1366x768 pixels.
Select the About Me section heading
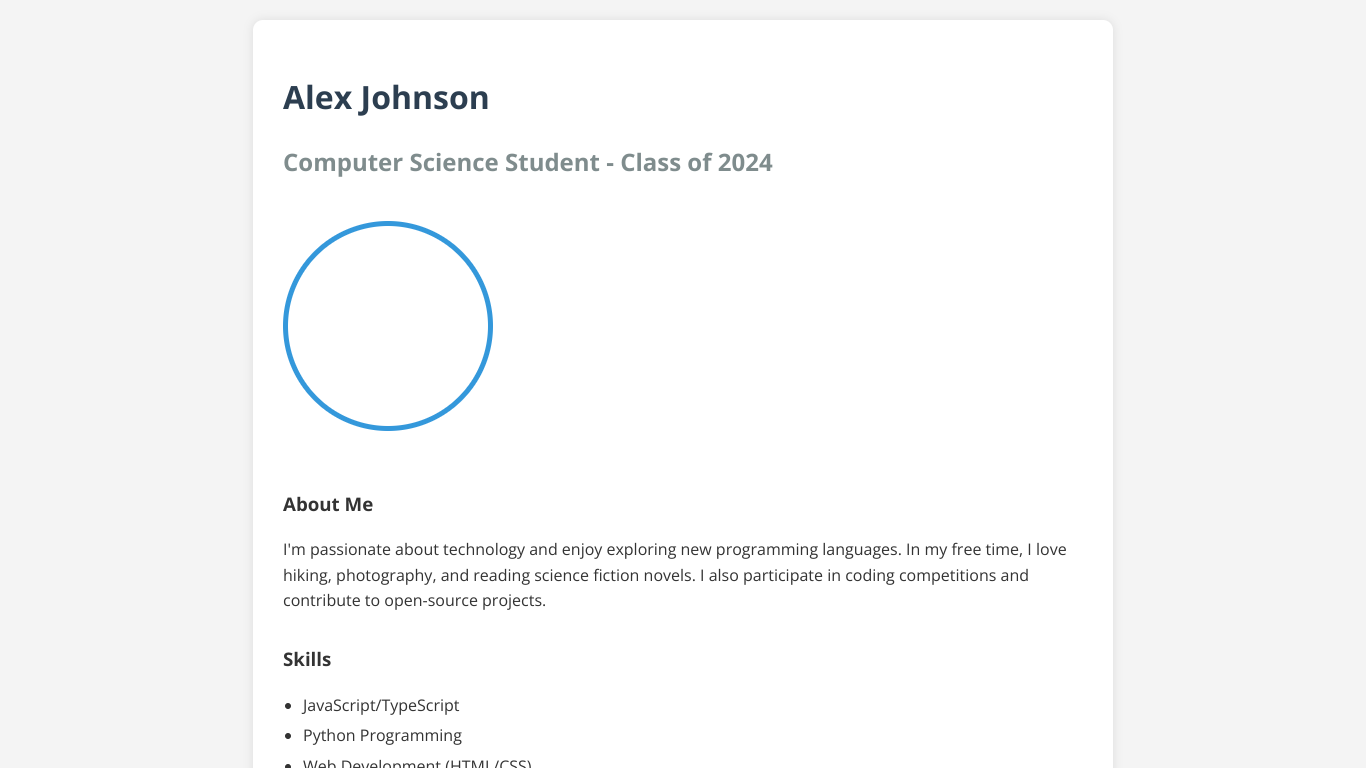point(328,505)
